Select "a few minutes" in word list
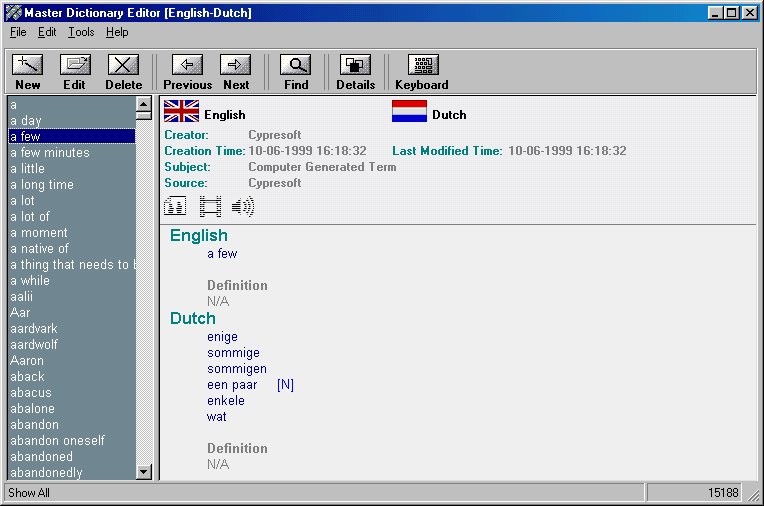Image resolution: width=764 pixels, height=506 pixels. pos(50,153)
